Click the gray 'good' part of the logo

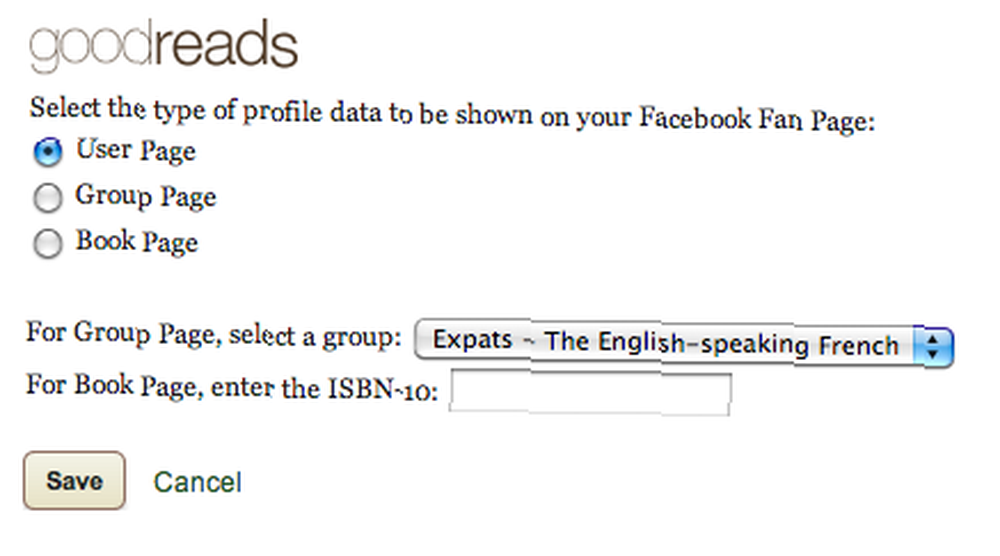pos(91,46)
